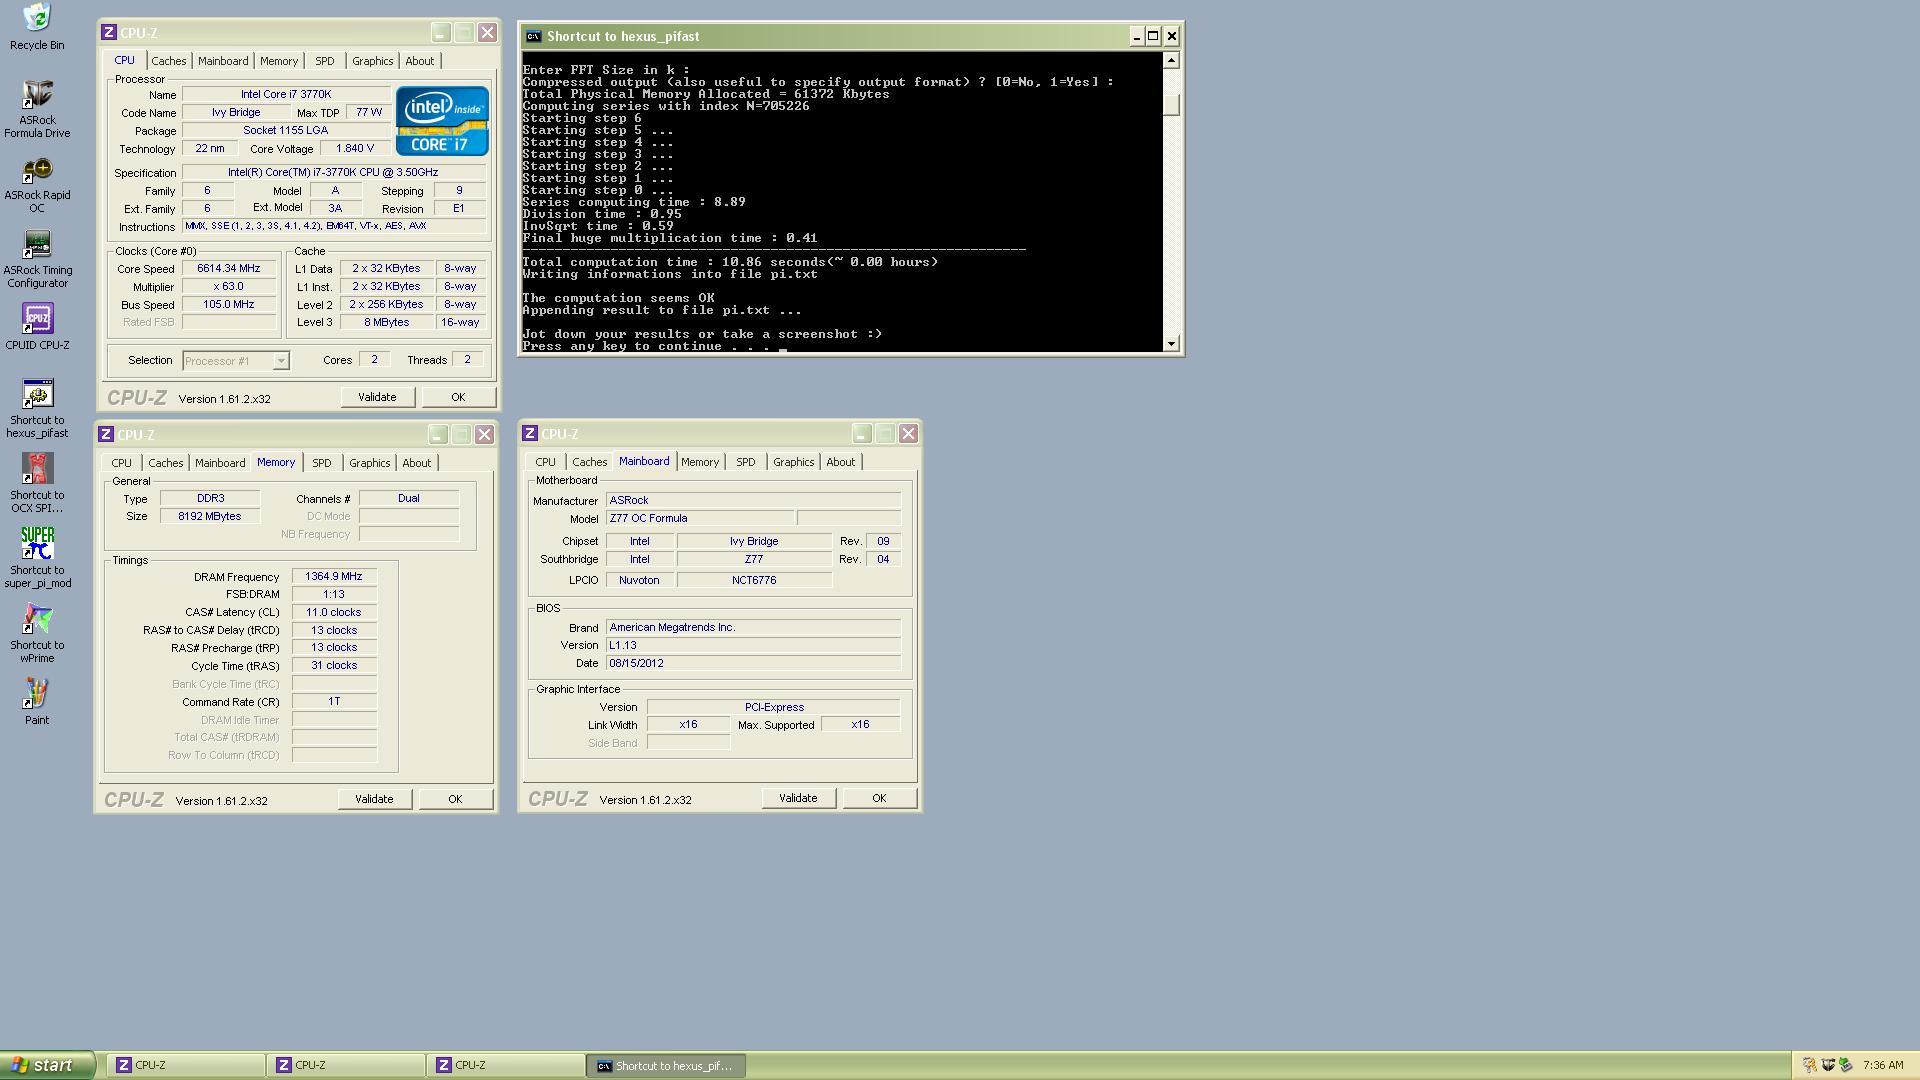Click Multiplier value x 63.0
Screen dimensions: 1920x1080
click(x=229, y=287)
